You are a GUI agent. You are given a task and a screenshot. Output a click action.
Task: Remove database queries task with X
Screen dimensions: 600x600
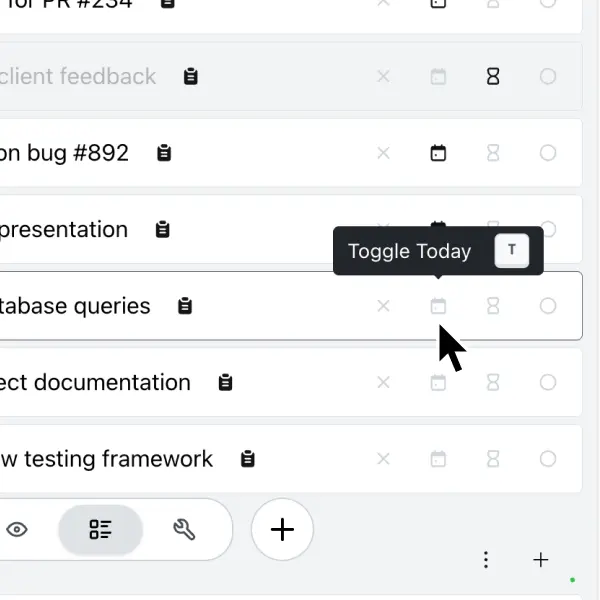[x=383, y=306]
